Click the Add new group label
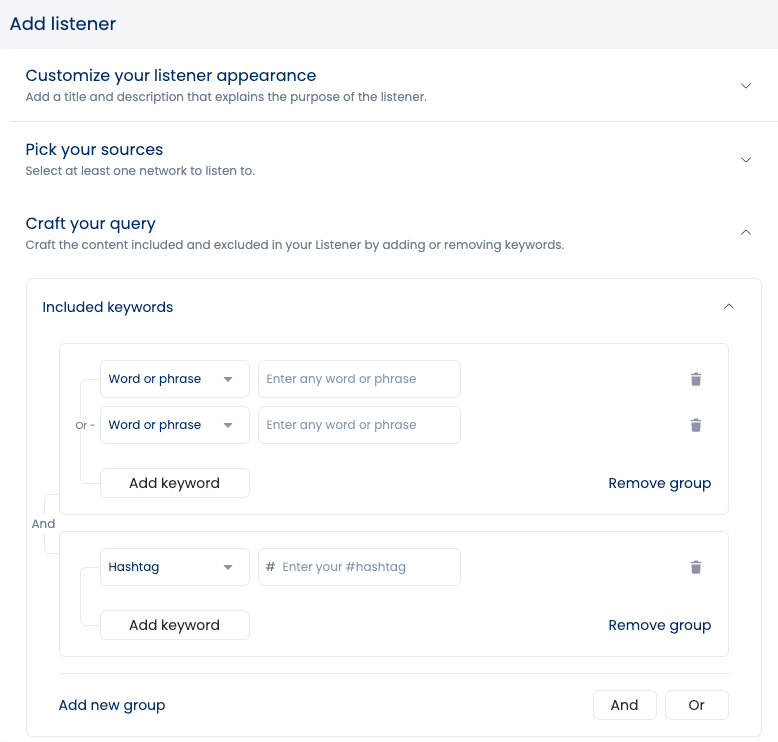778x742 pixels. 112,705
